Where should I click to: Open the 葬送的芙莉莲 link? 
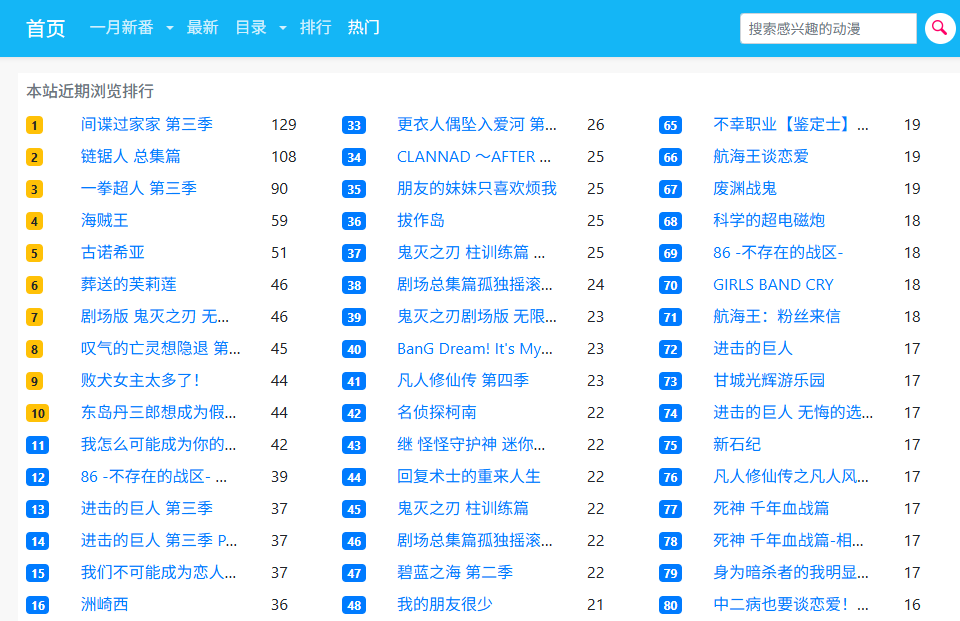click(128, 285)
